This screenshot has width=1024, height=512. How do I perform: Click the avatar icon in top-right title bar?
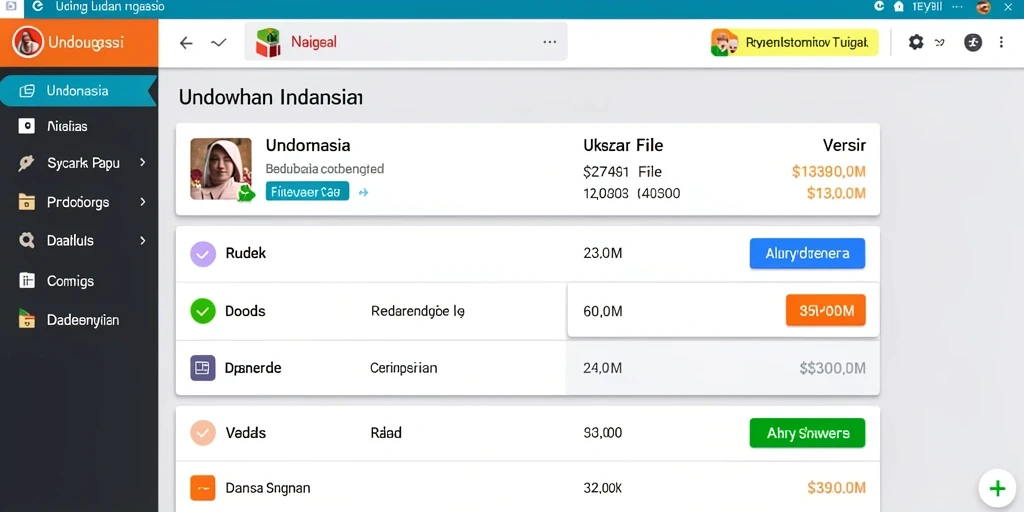(983, 7)
